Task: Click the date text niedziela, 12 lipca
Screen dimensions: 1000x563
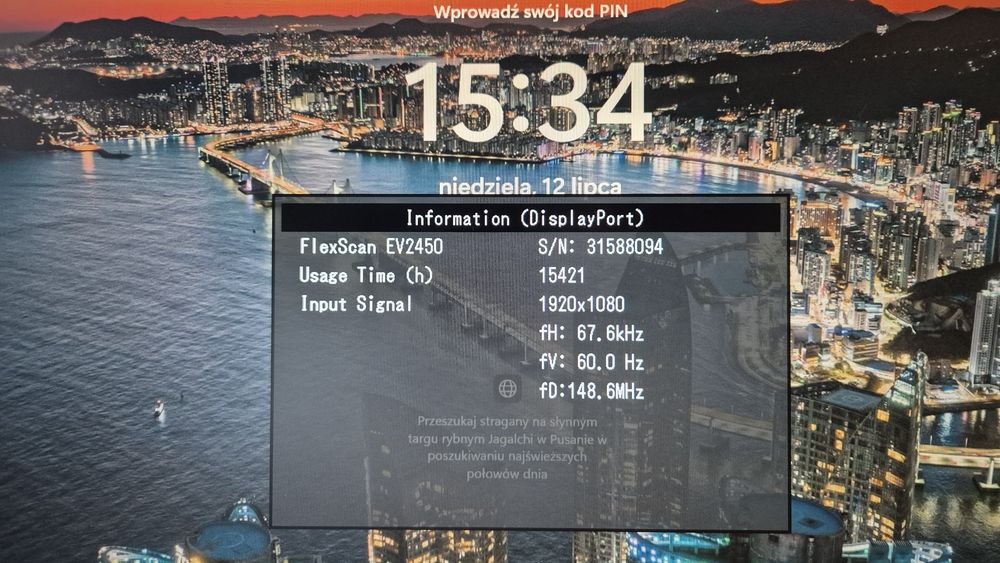Action: click(530, 186)
